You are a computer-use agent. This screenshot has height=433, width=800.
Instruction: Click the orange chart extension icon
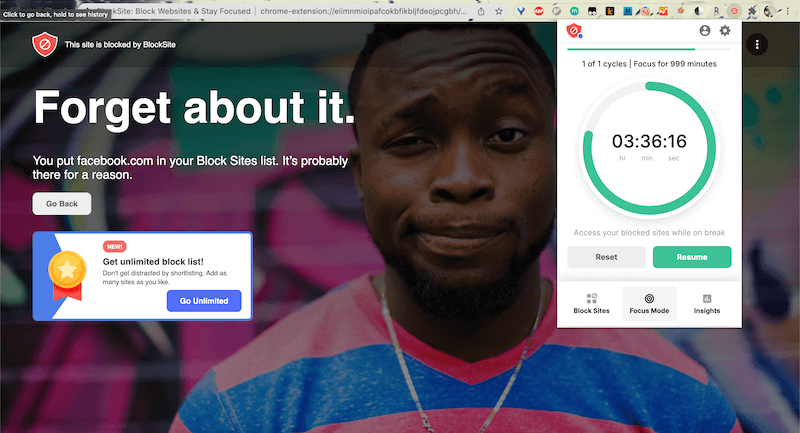662,11
